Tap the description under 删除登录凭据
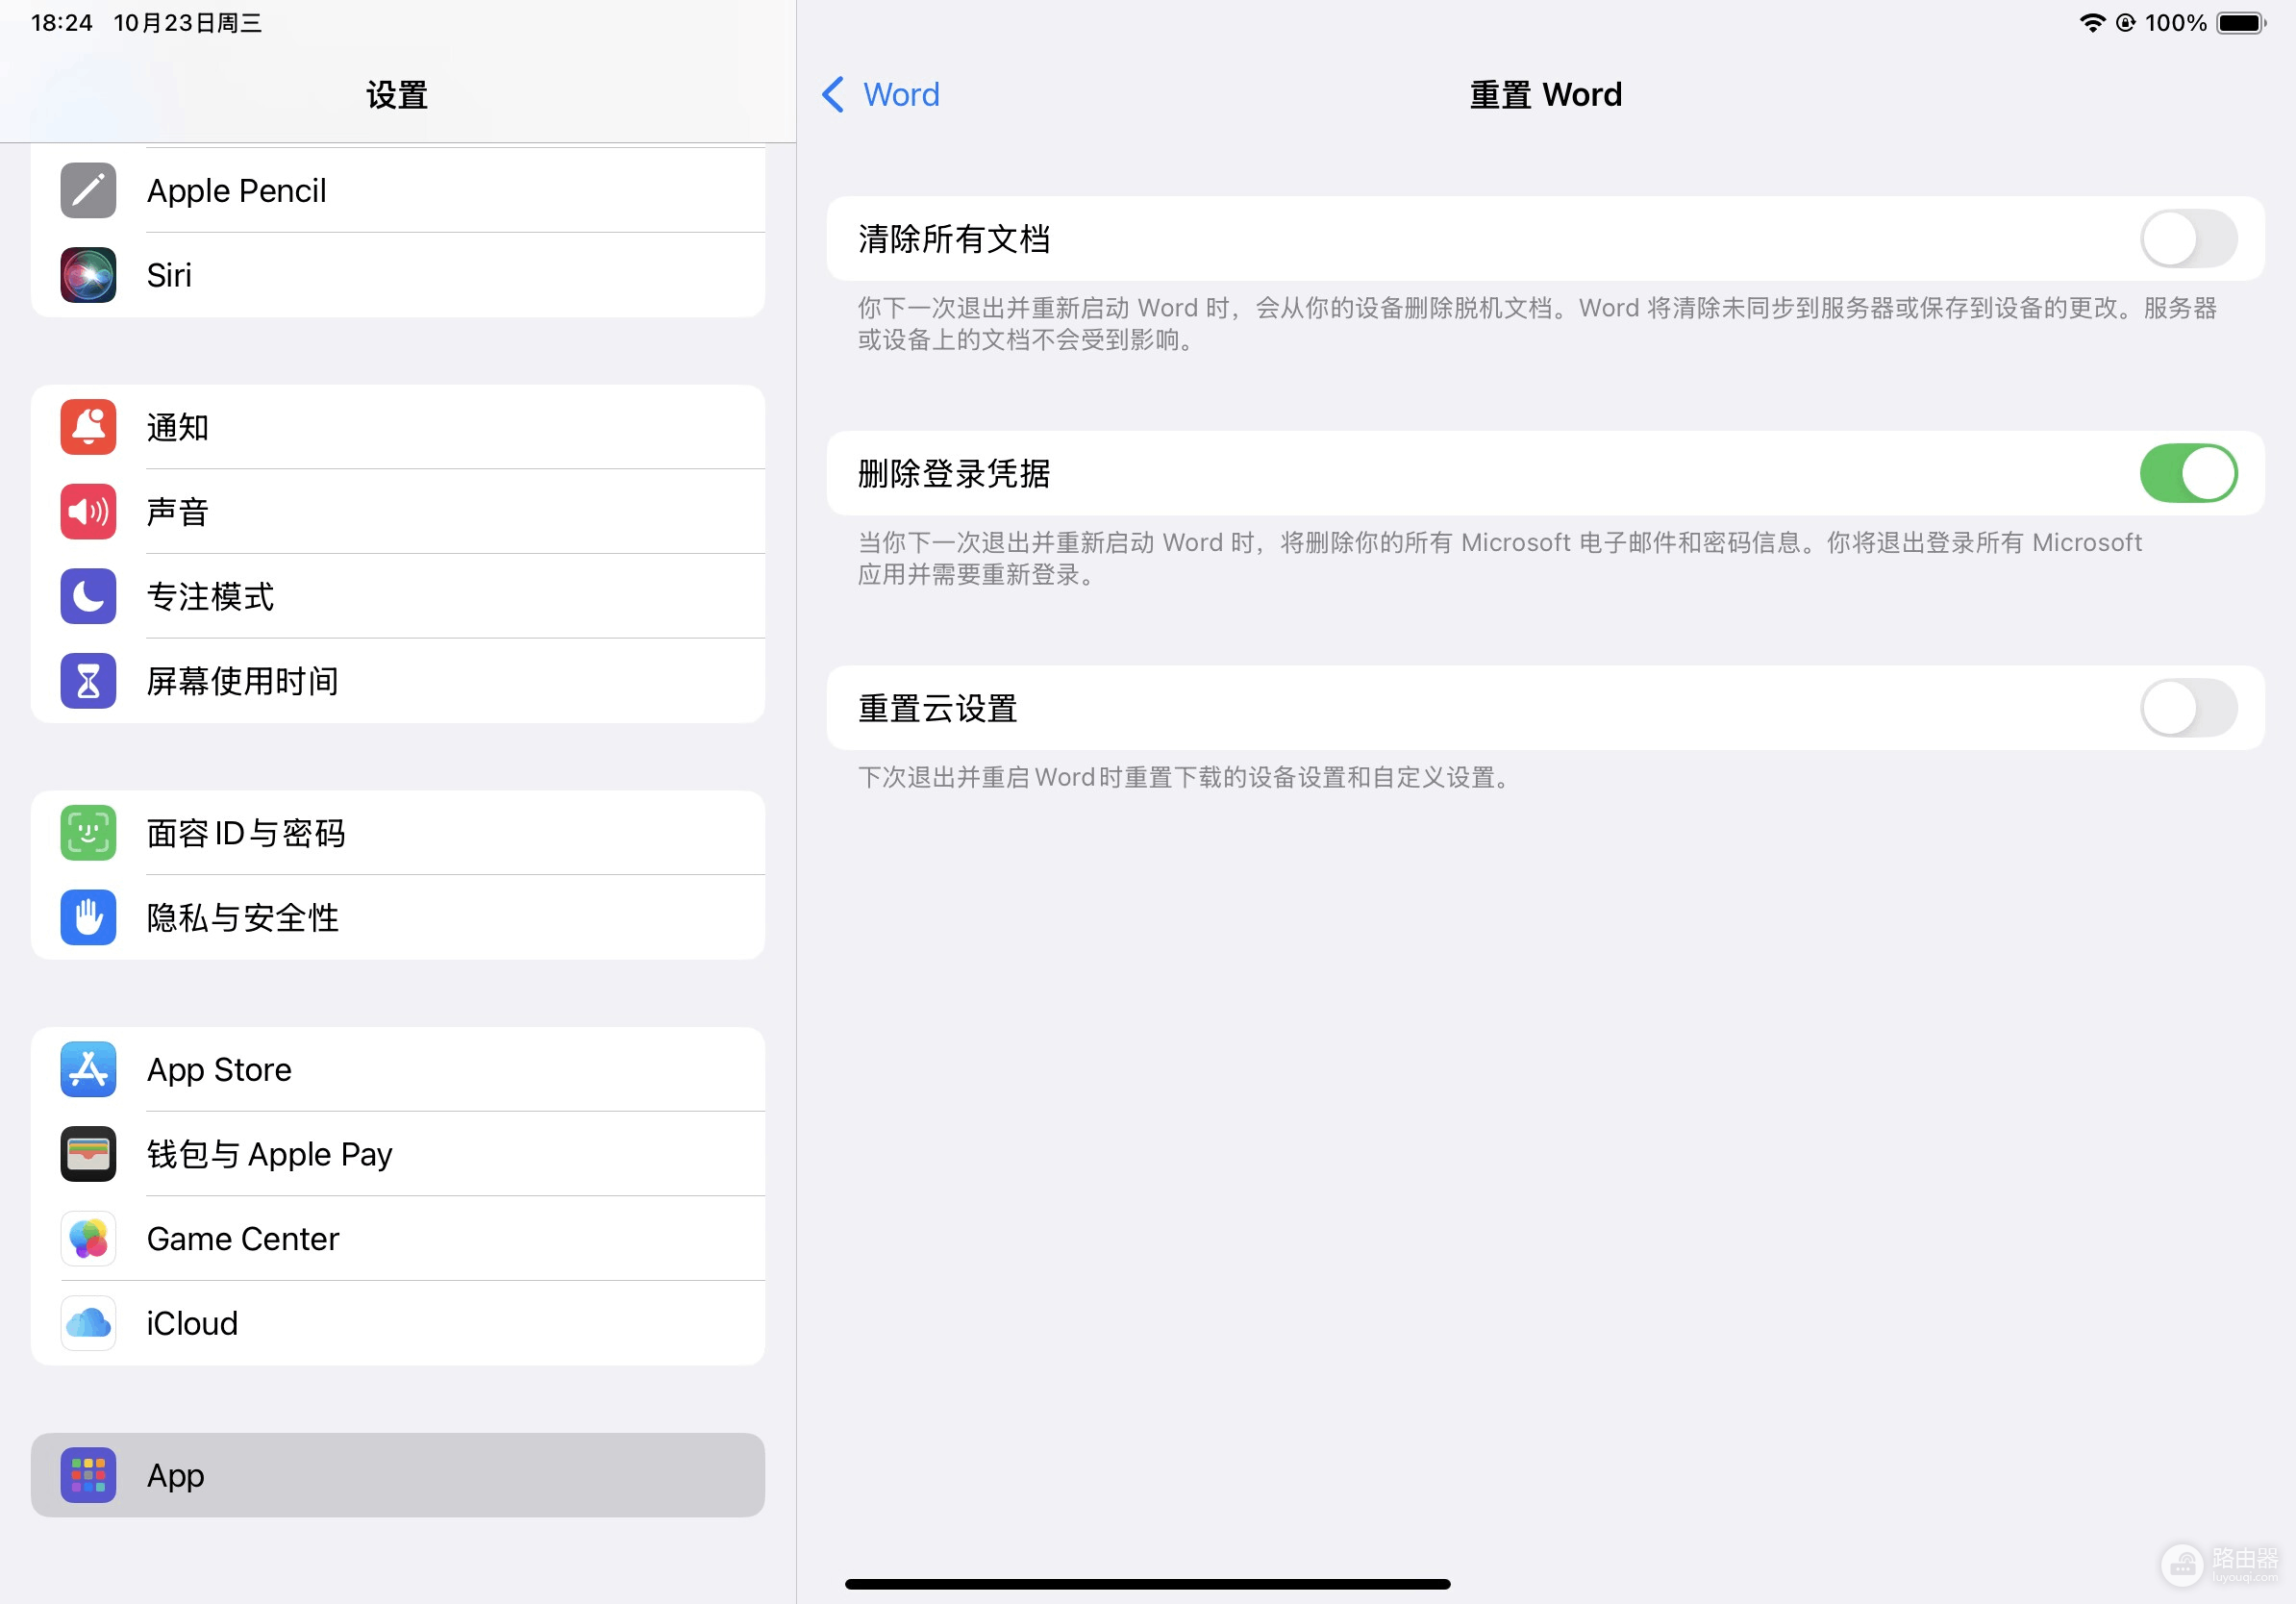The height and width of the screenshot is (1604, 2296). [x=1500, y=558]
